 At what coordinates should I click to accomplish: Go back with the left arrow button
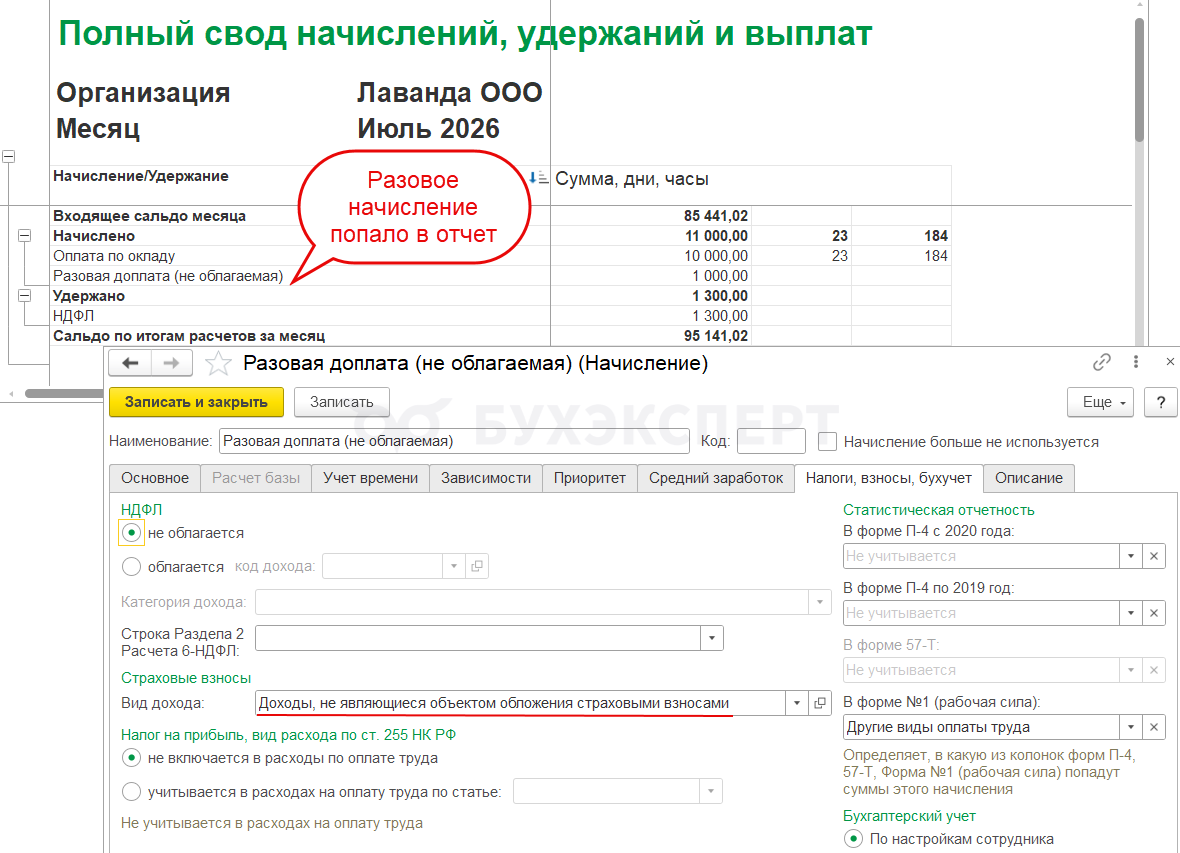130,363
